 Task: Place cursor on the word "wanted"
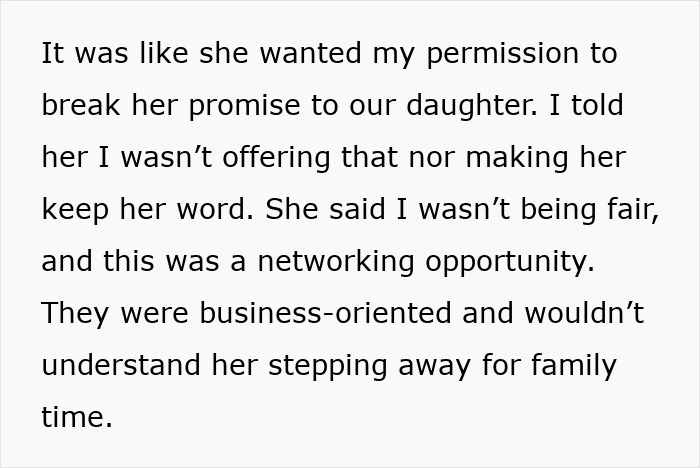pyautogui.click(x=311, y=53)
